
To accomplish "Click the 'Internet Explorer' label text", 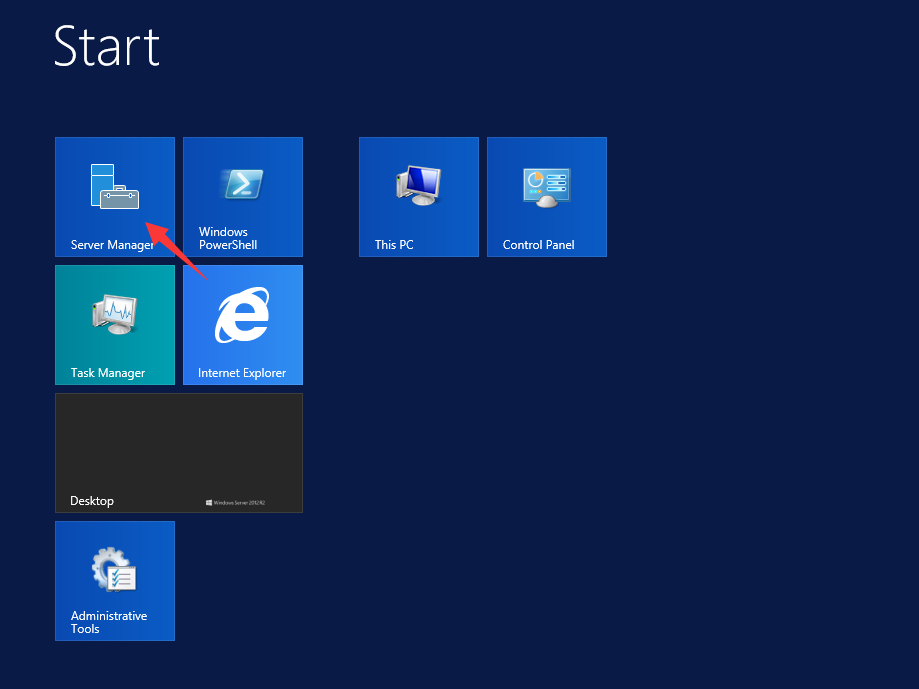I will [x=242, y=373].
